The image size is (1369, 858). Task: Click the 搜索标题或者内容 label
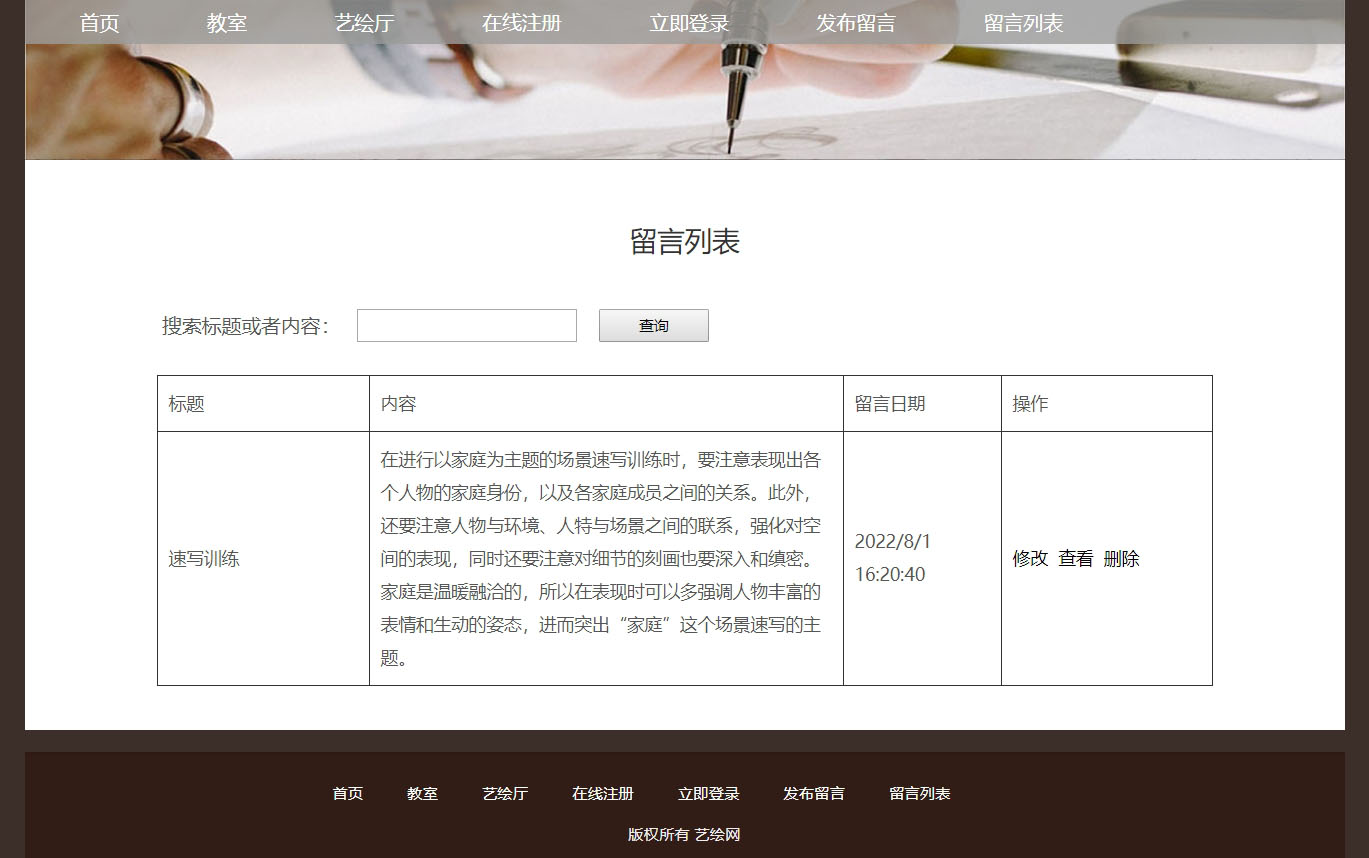[246, 326]
